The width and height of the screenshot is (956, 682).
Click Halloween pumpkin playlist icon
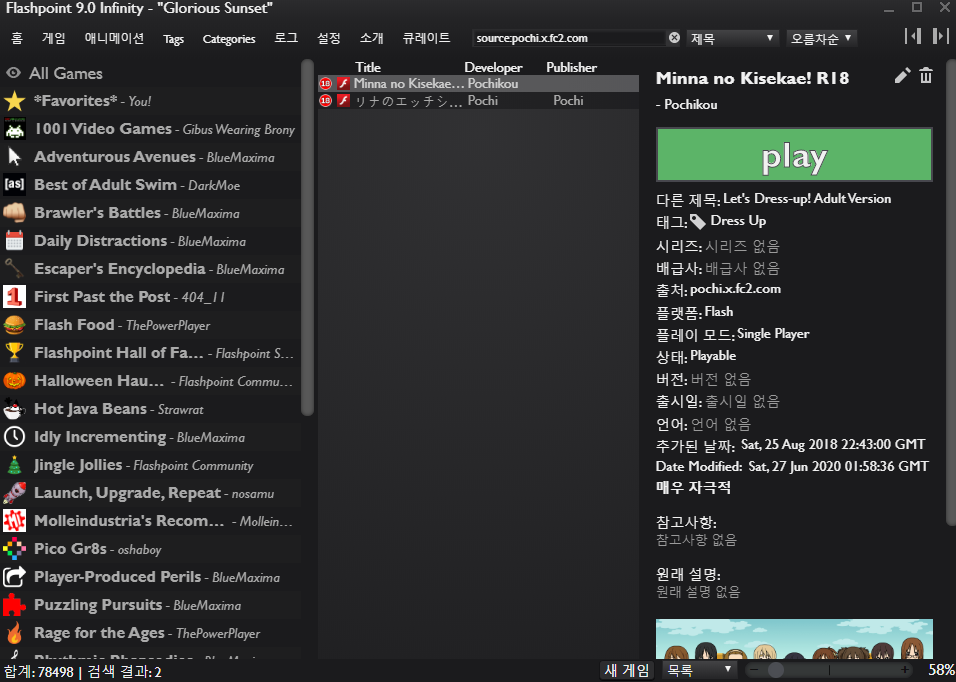click(15, 381)
